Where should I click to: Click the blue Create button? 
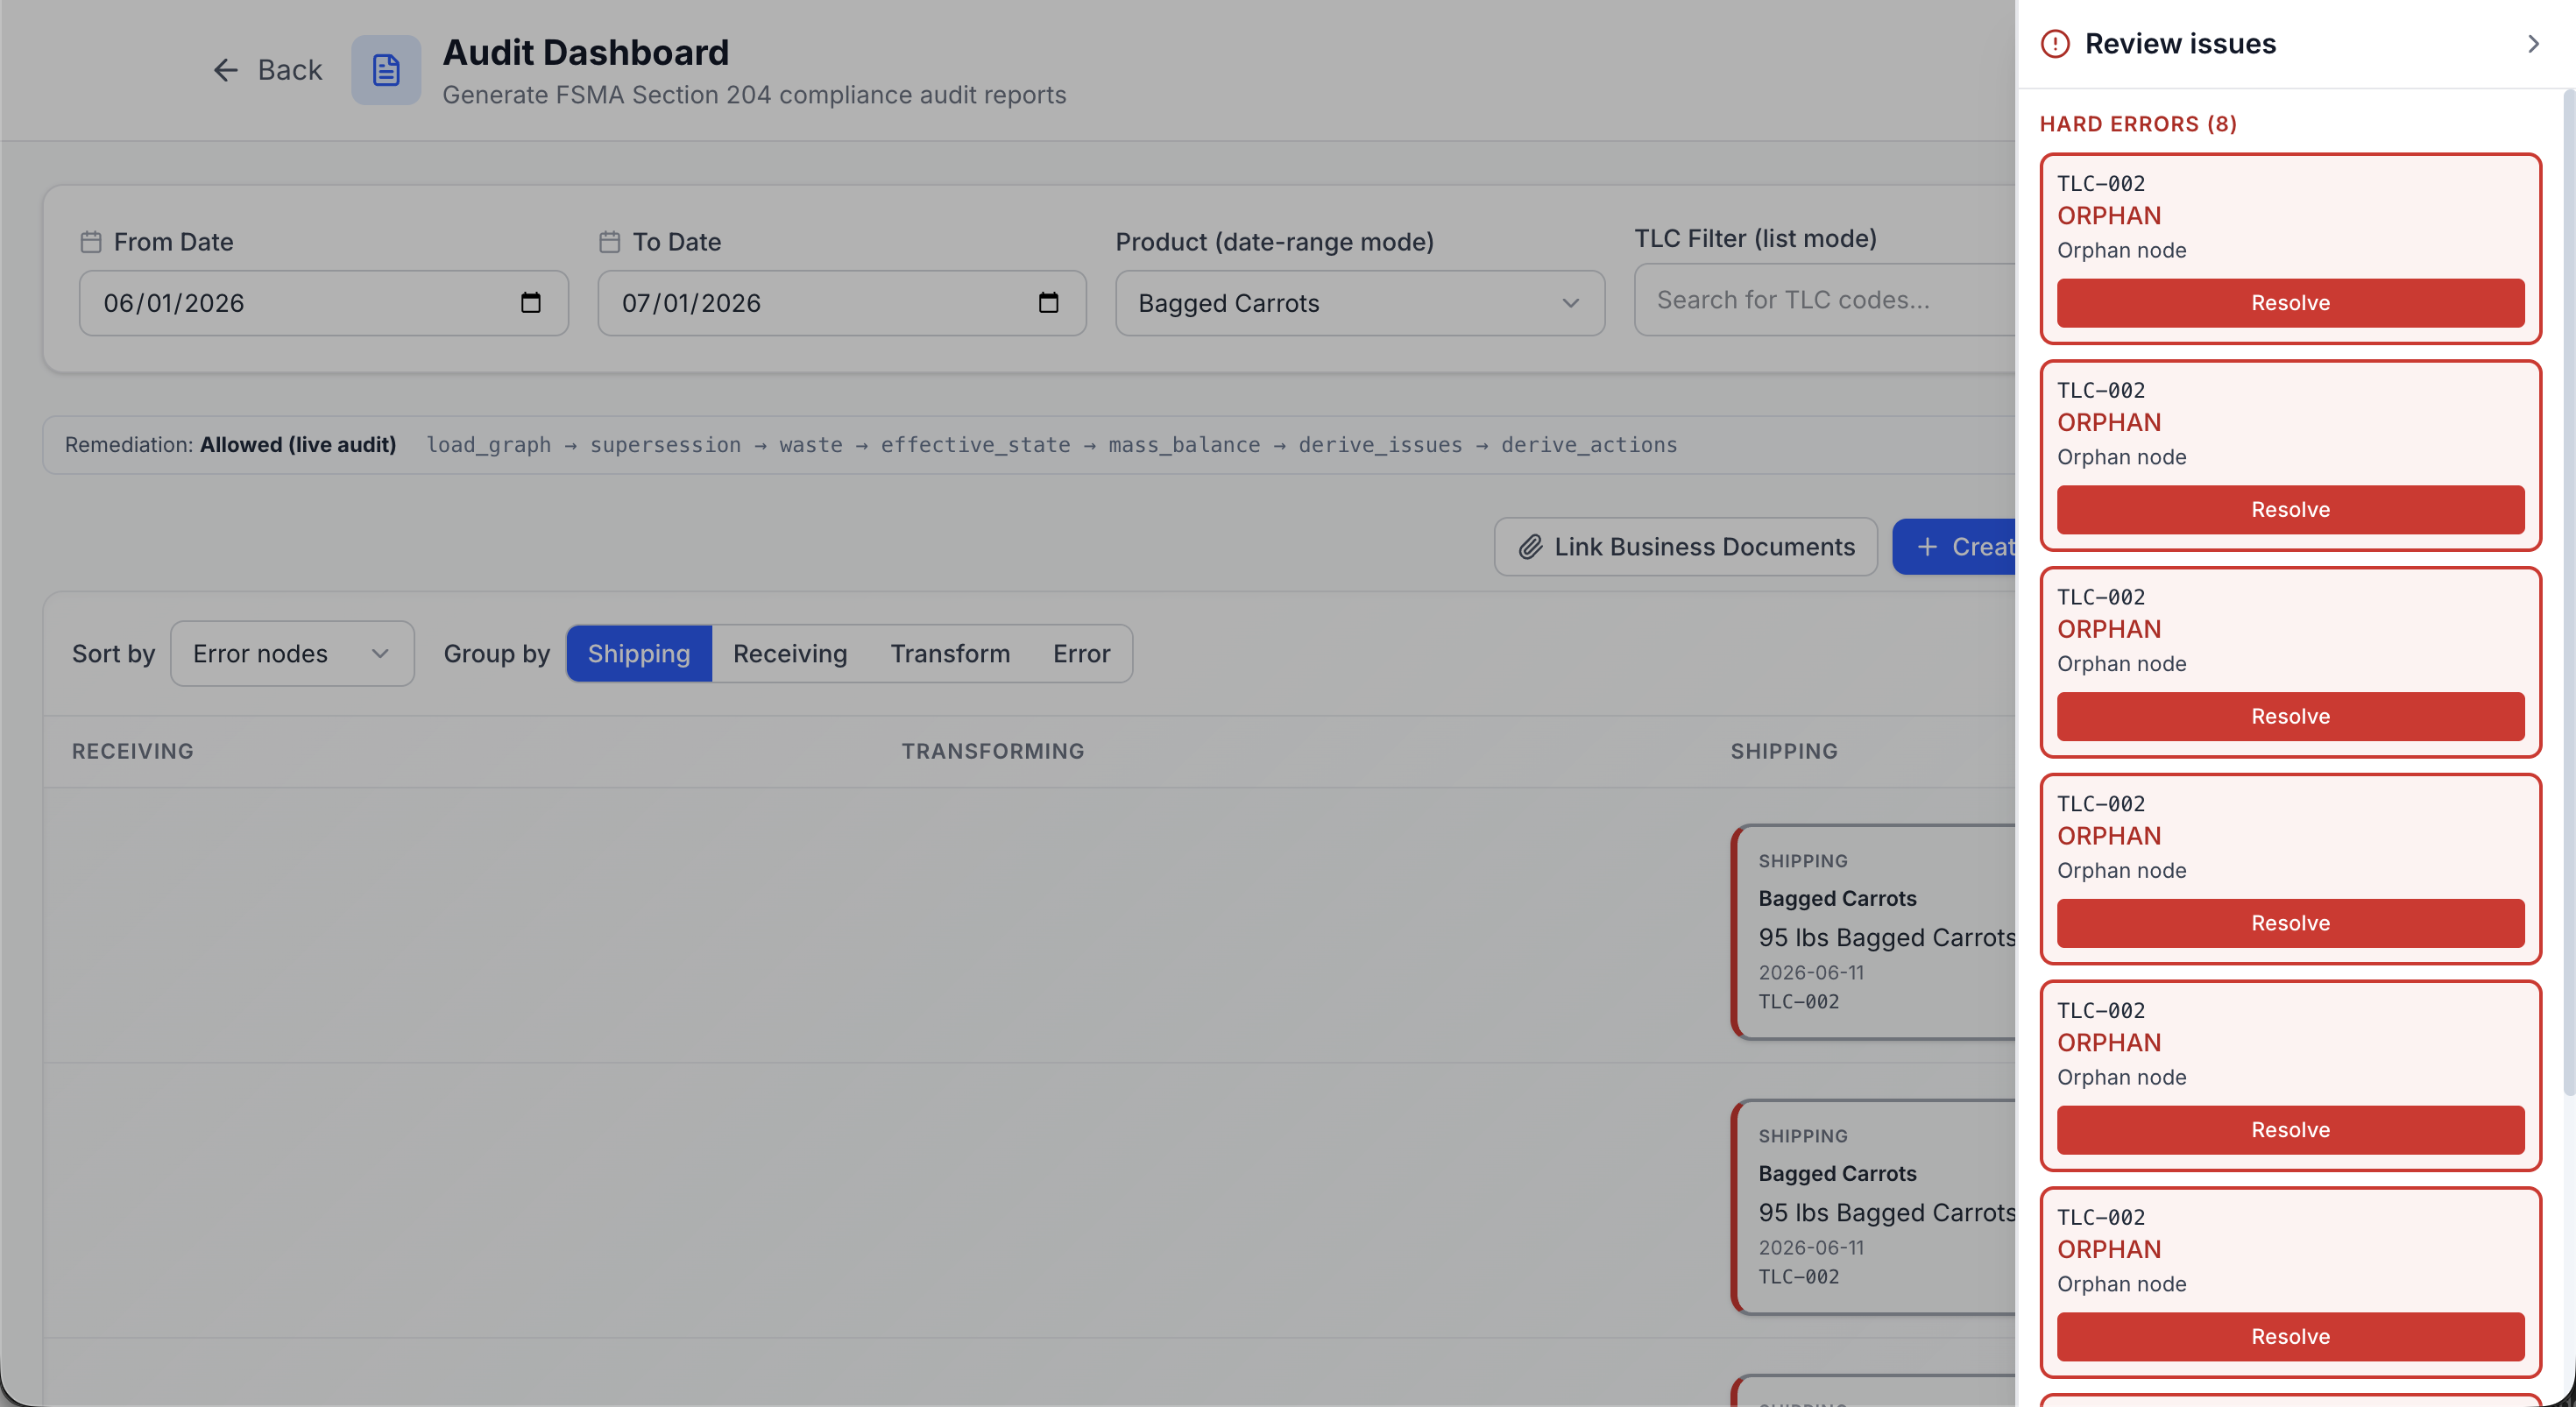[x=1954, y=547]
